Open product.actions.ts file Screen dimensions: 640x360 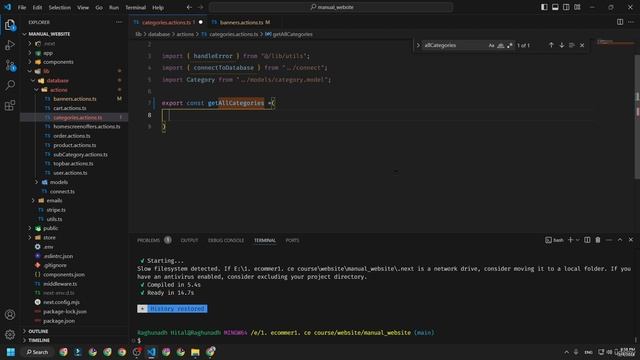pos(74,145)
